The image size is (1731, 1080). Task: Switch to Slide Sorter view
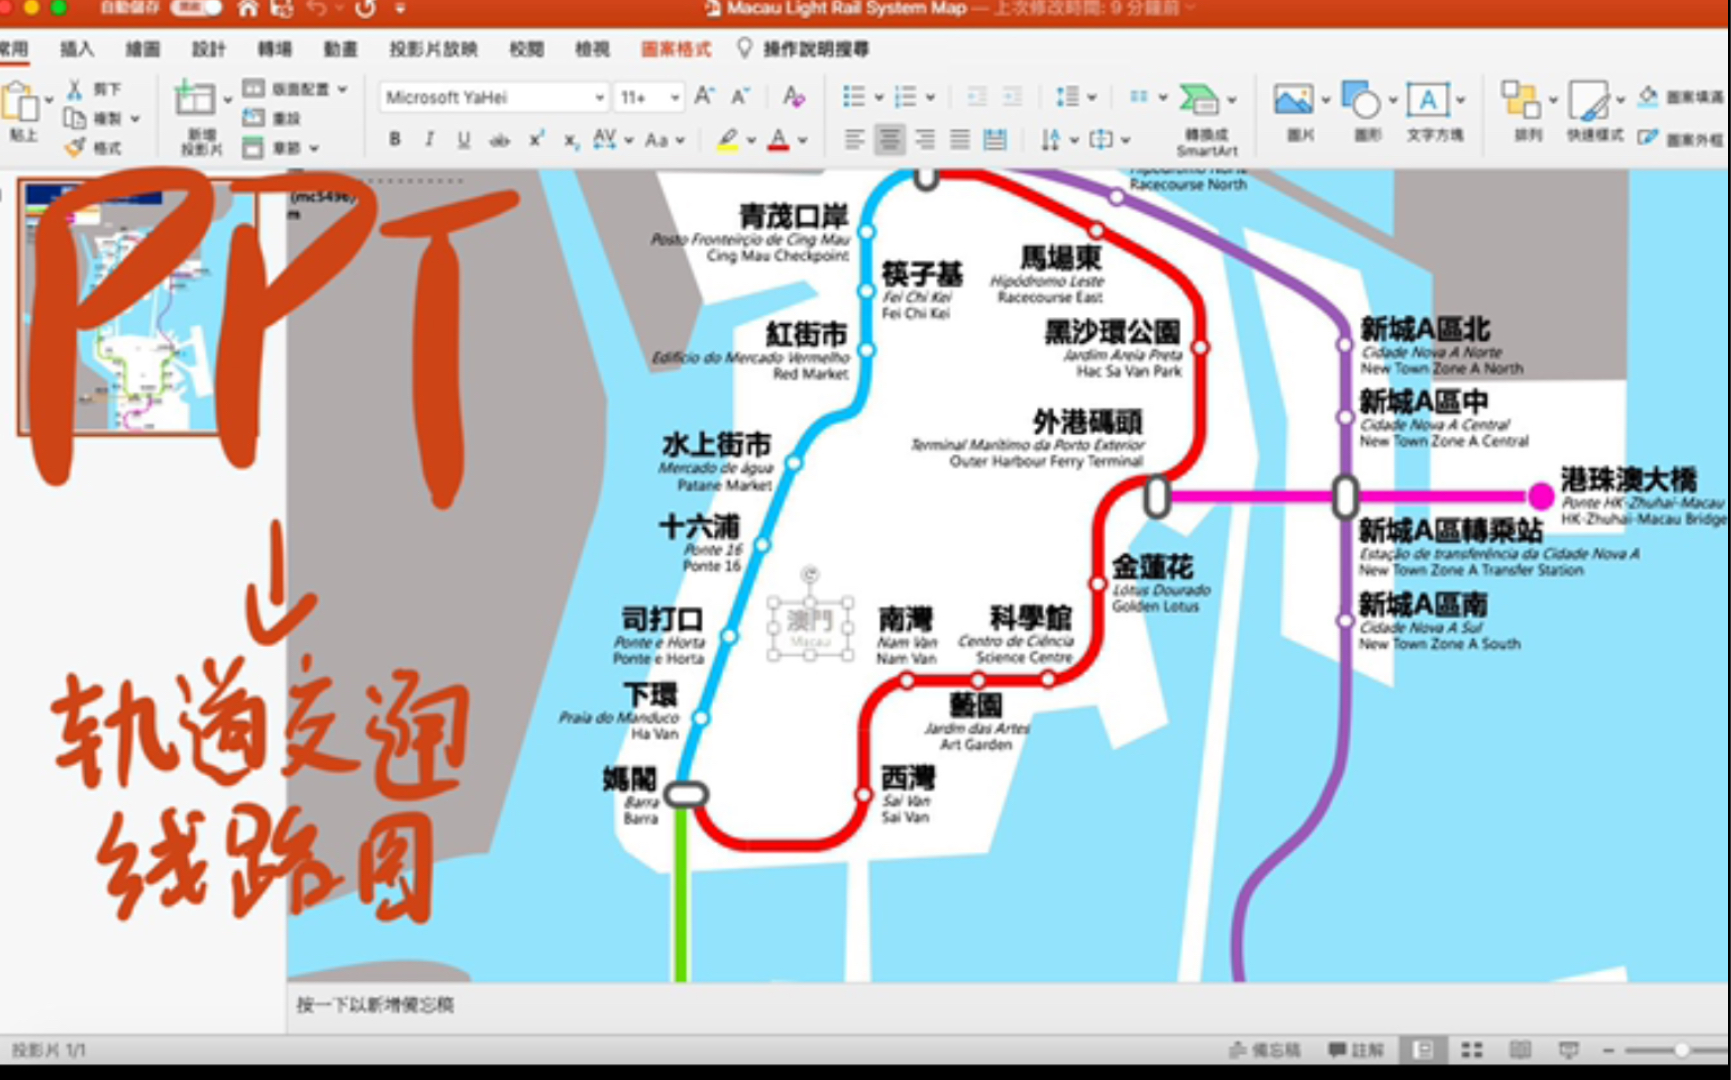[x=1471, y=1050]
